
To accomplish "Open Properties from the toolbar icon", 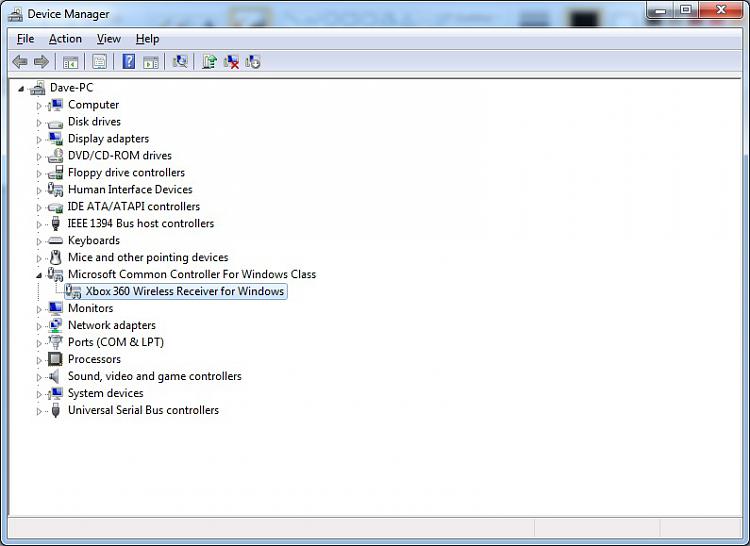I will (x=99, y=62).
